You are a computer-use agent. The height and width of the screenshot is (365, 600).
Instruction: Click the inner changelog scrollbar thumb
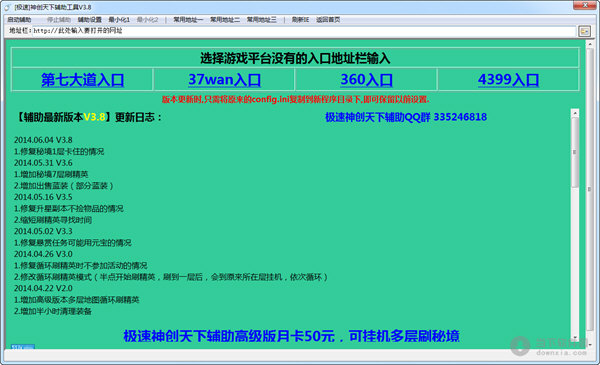tap(575, 152)
